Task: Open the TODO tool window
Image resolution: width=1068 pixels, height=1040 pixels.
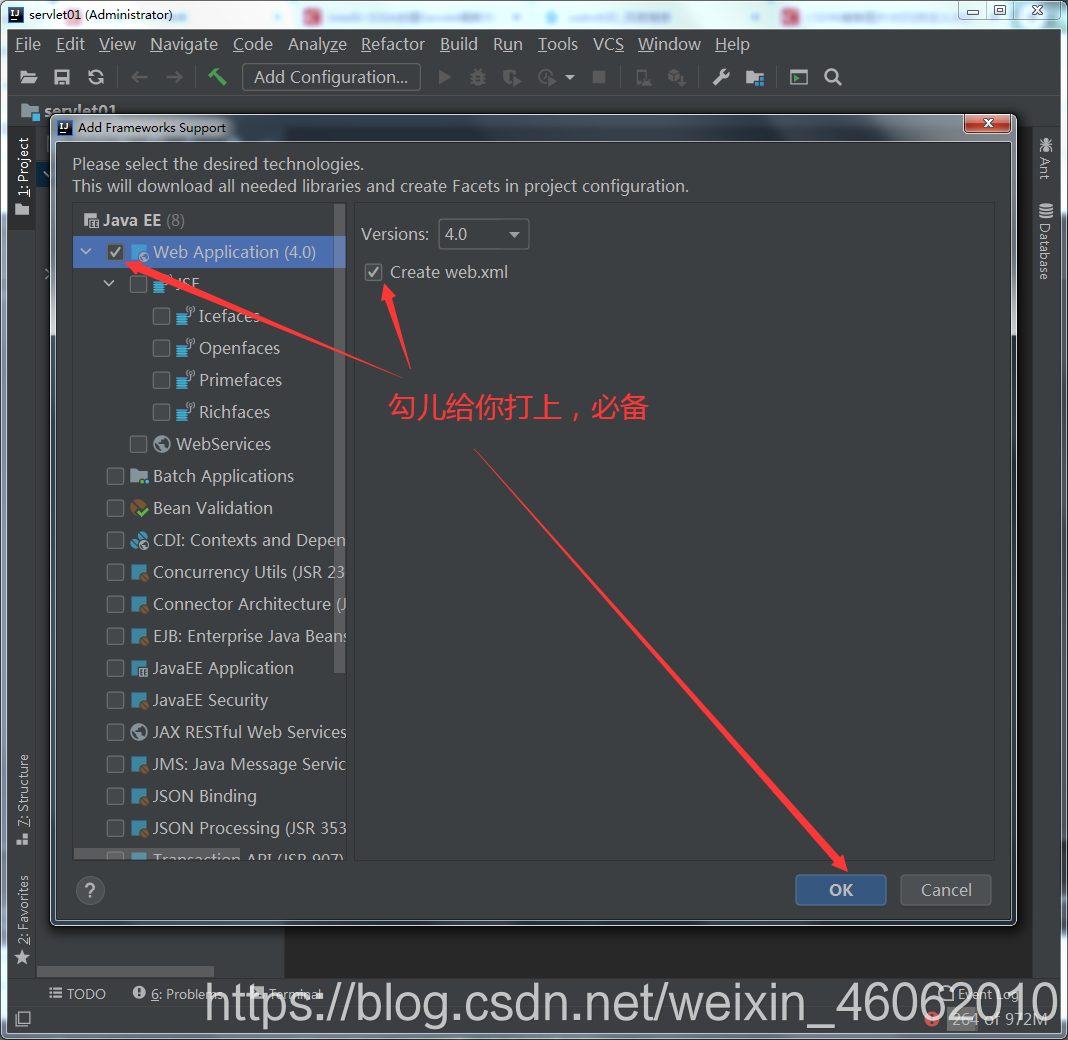Action: pyautogui.click(x=77, y=994)
